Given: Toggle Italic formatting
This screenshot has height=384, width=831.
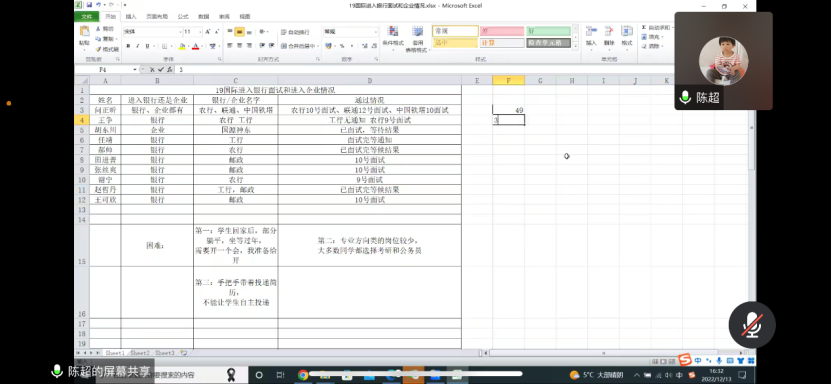Looking at the screenshot, I should [138, 46].
